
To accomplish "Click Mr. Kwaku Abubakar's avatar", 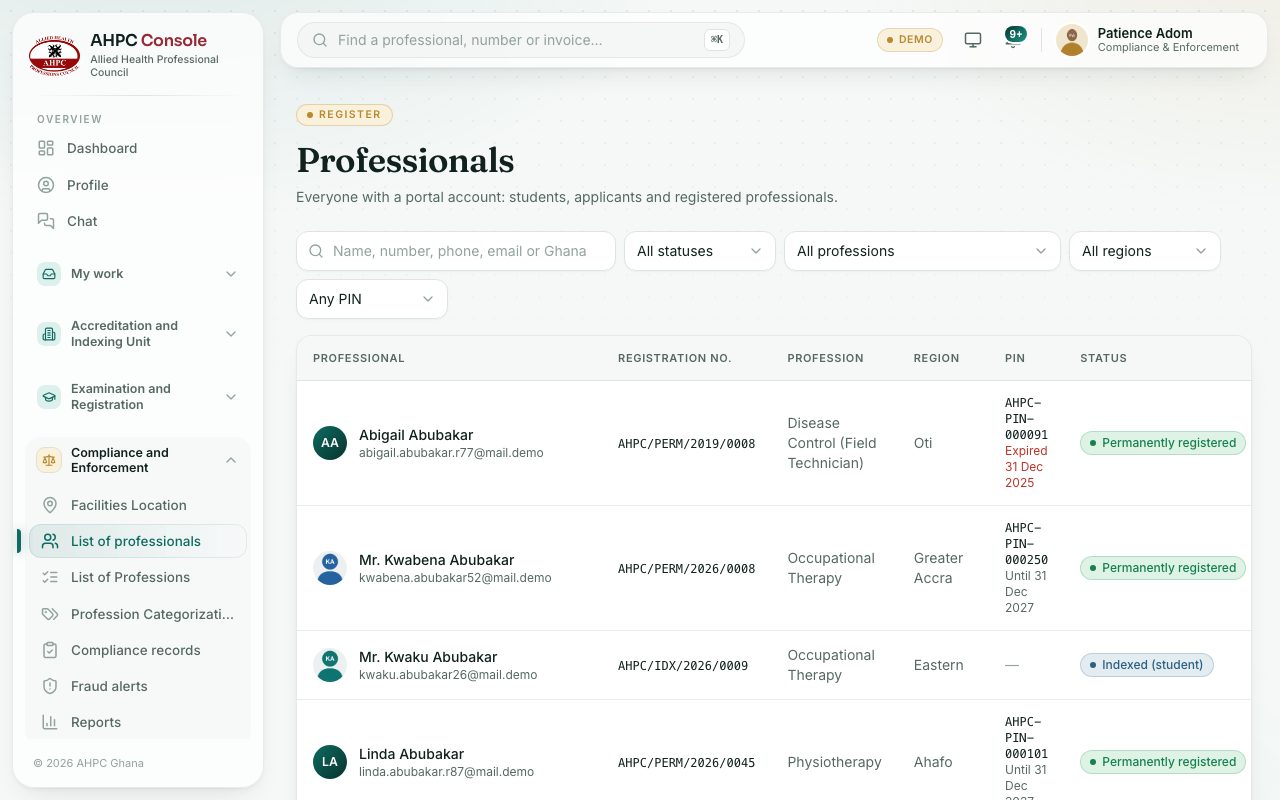I will point(330,665).
